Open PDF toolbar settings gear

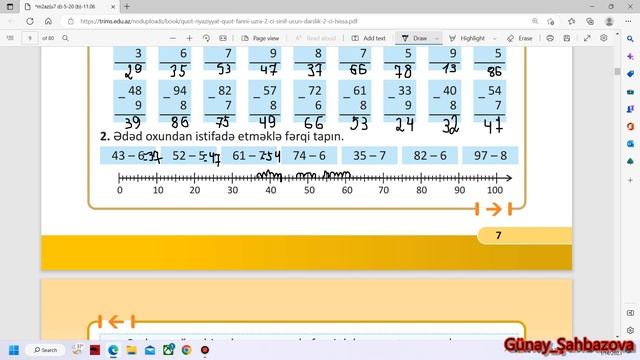(604, 38)
